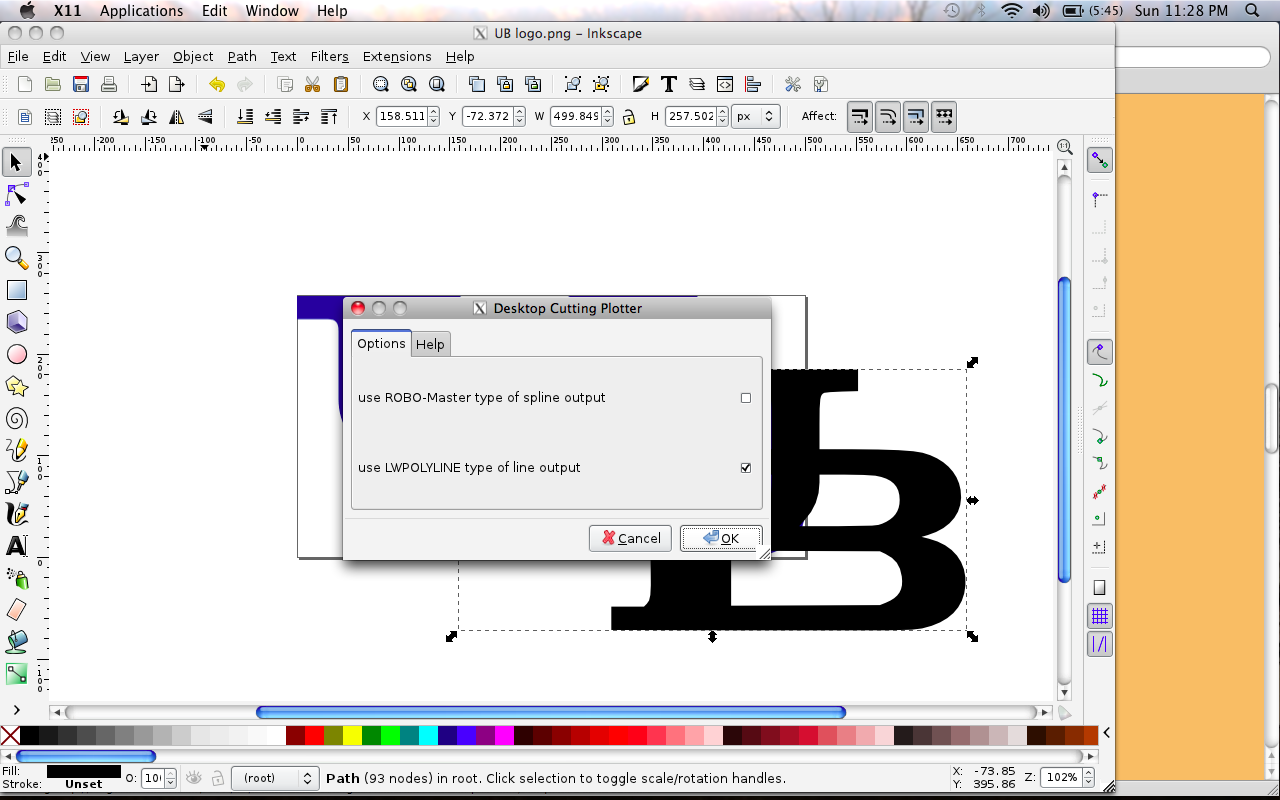Click the Paste clipboard icon
The width and height of the screenshot is (1280, 800).
click(x=341, y=85)
